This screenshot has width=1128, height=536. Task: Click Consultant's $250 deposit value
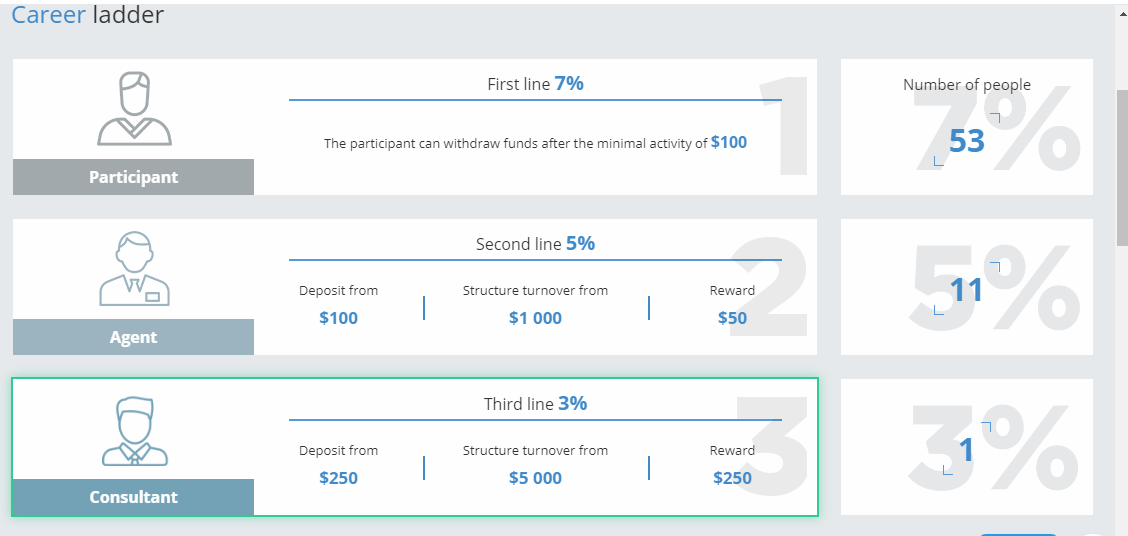(x=338, y=478)
